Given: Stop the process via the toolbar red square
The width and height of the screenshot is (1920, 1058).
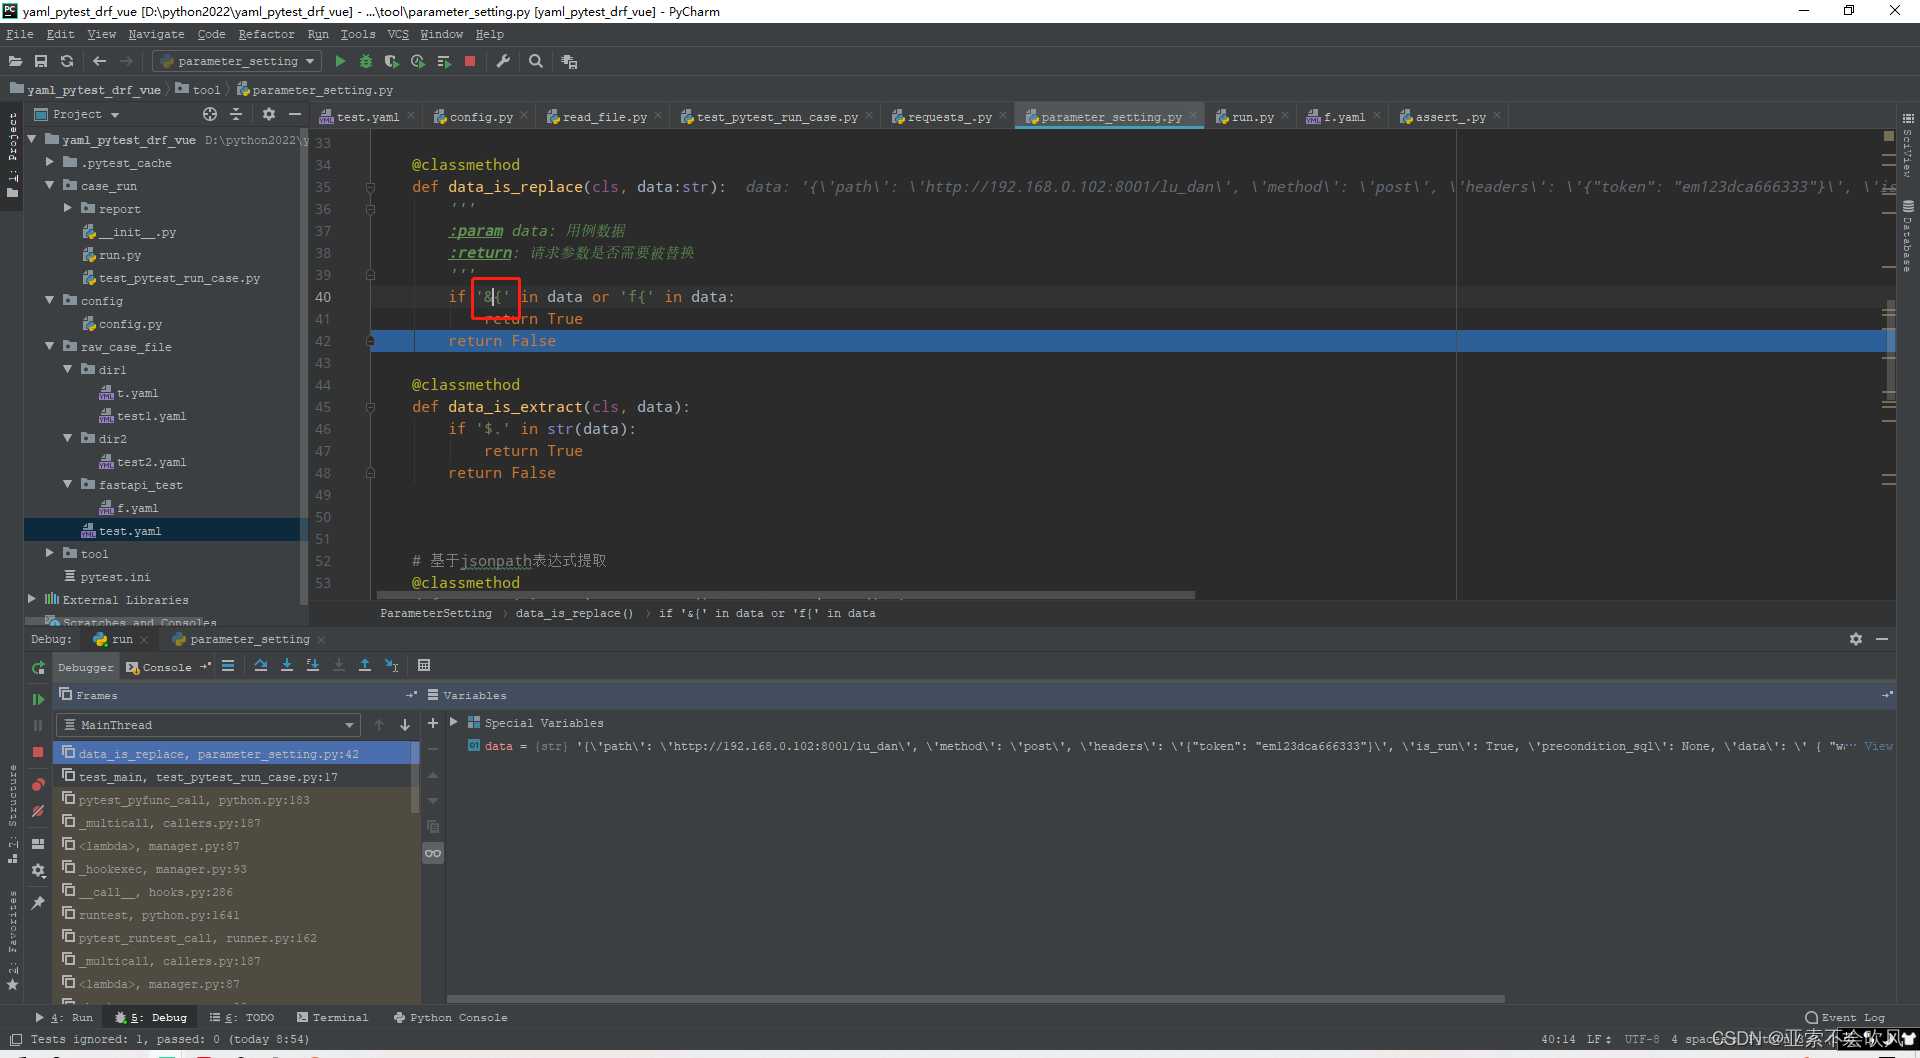Looking at the screenshot, I should (470, 61).
